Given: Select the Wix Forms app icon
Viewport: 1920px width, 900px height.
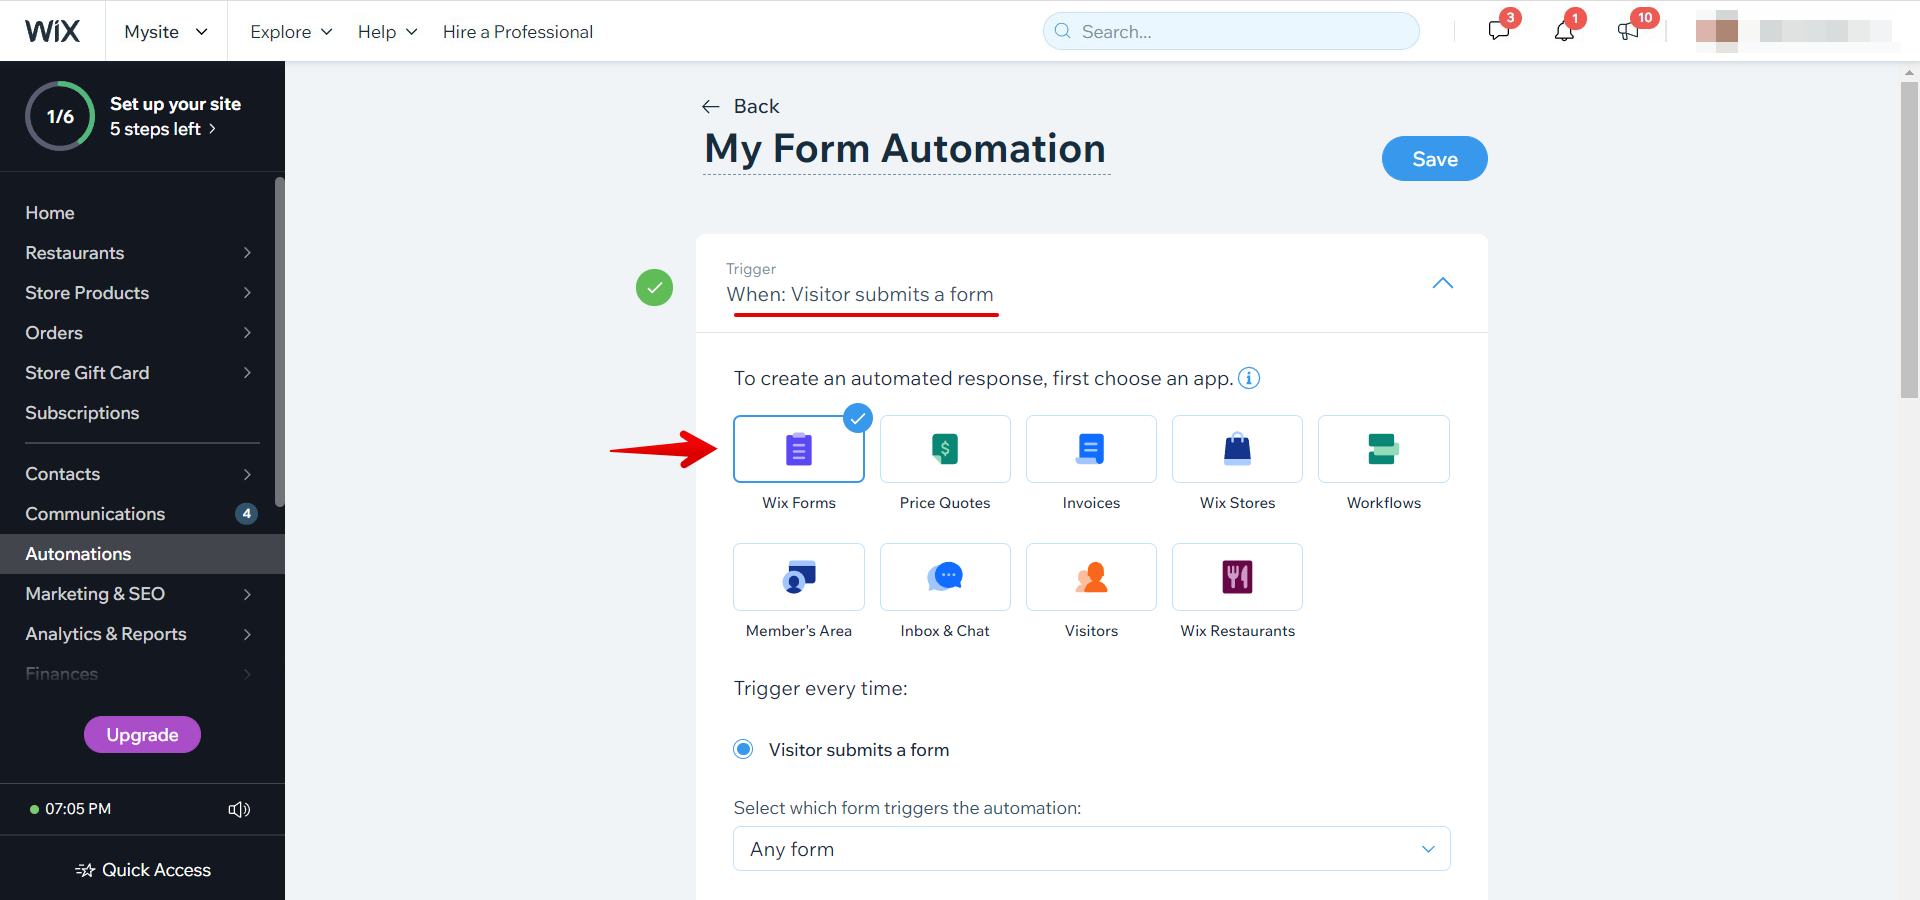Looking at the screenshot, I should pos(798,449).
